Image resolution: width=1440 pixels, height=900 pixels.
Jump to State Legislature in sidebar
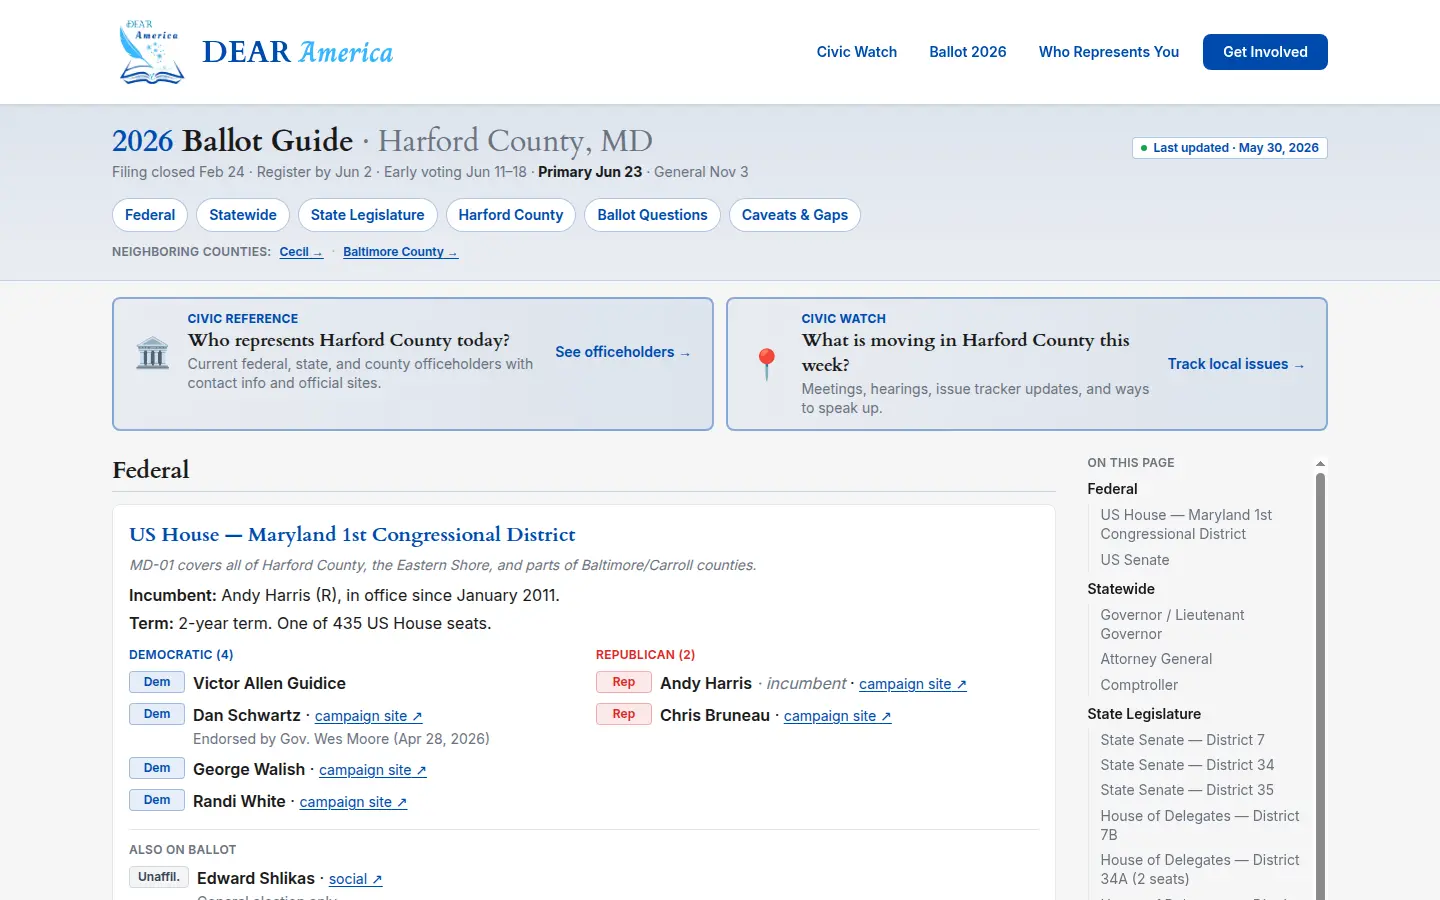tap(1144, 714)
